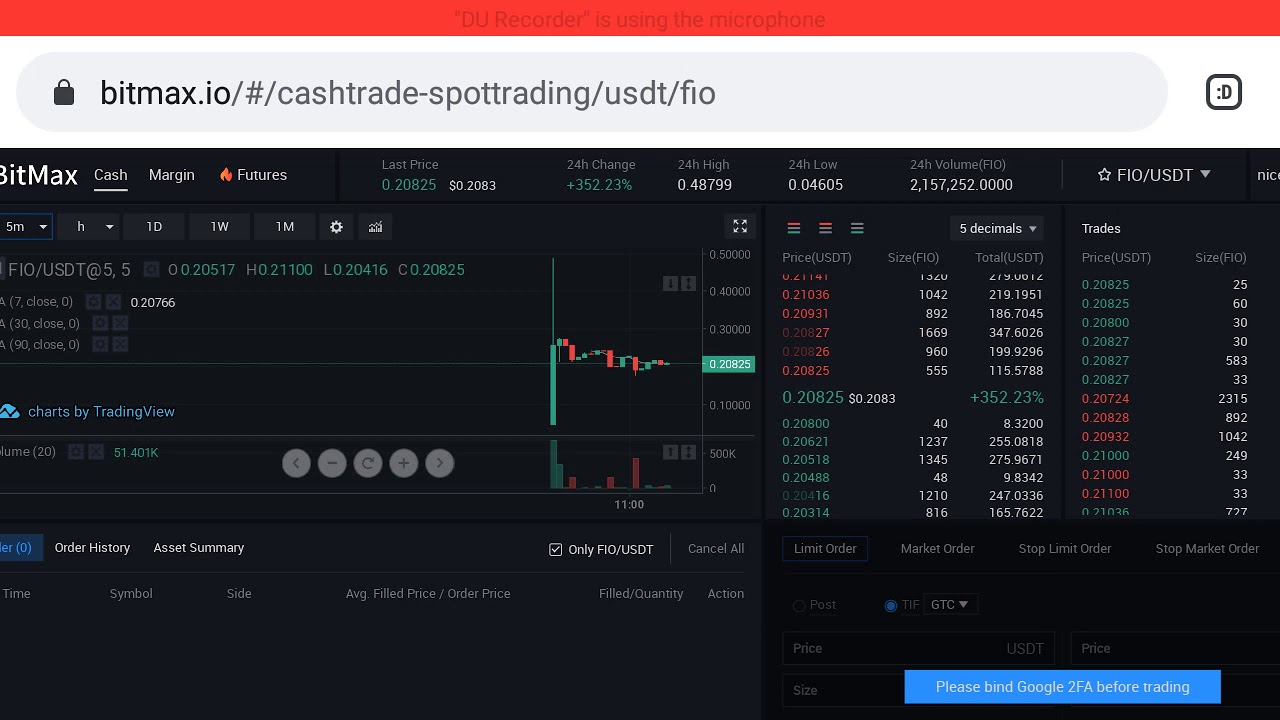
Task: Select bid order at price 0.20621
Action: [x=913, y=442]
